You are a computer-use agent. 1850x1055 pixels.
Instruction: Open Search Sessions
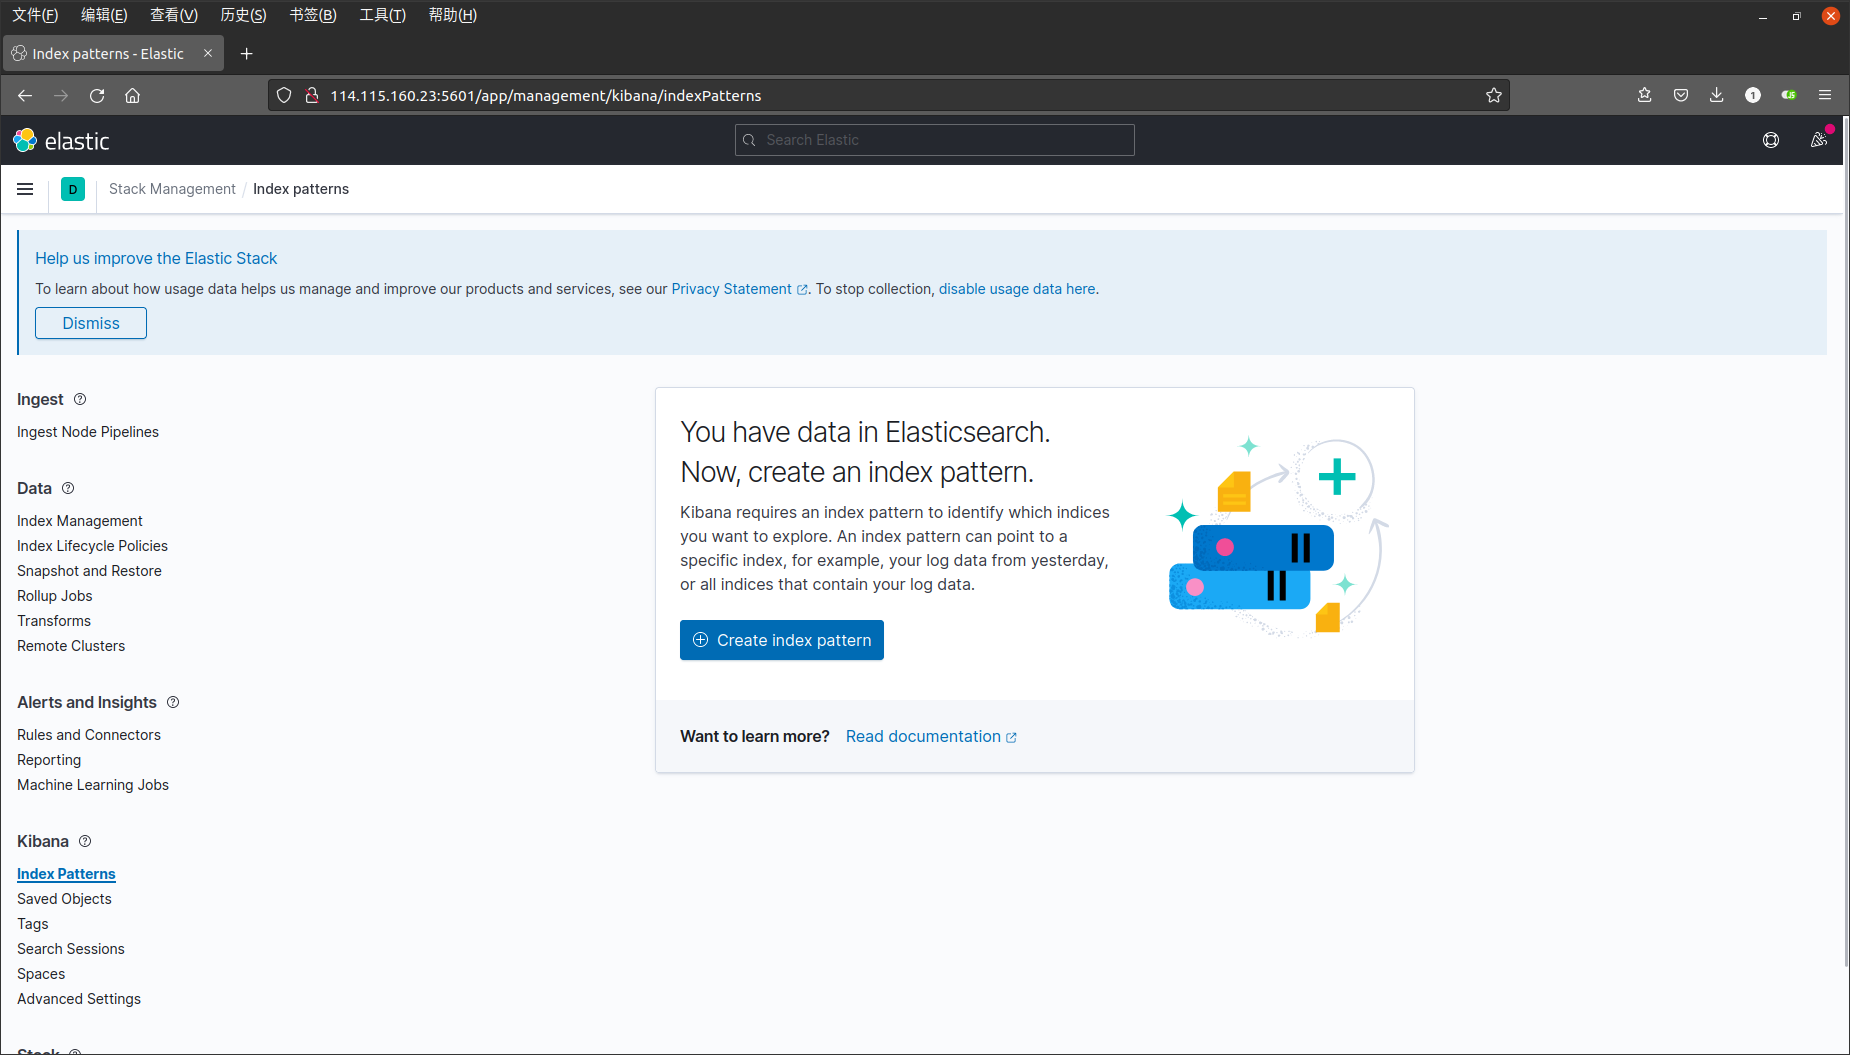71,949
